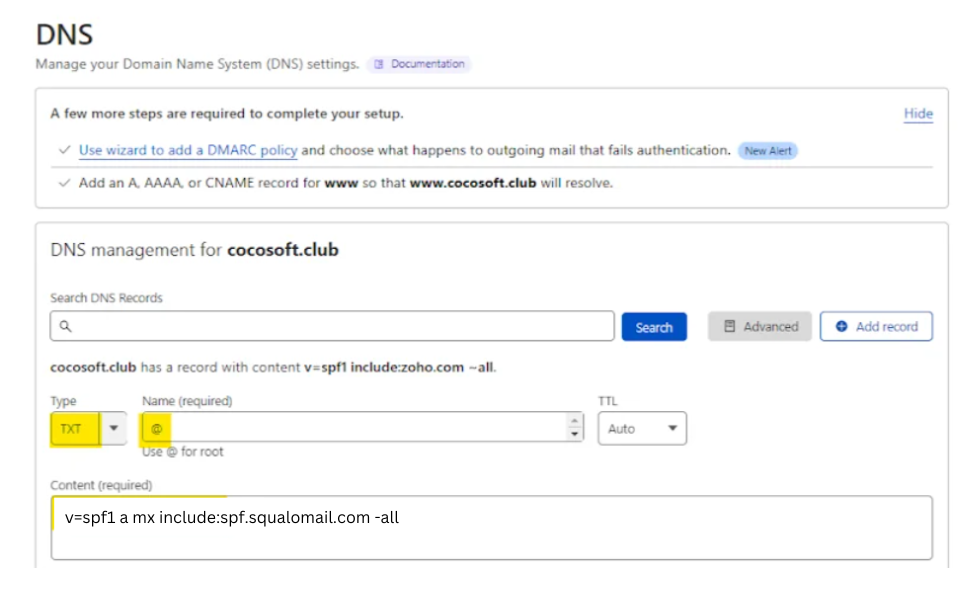Click inside the Content SPF text area
This screenshot has width=972, height=593.
click(490, 528)
